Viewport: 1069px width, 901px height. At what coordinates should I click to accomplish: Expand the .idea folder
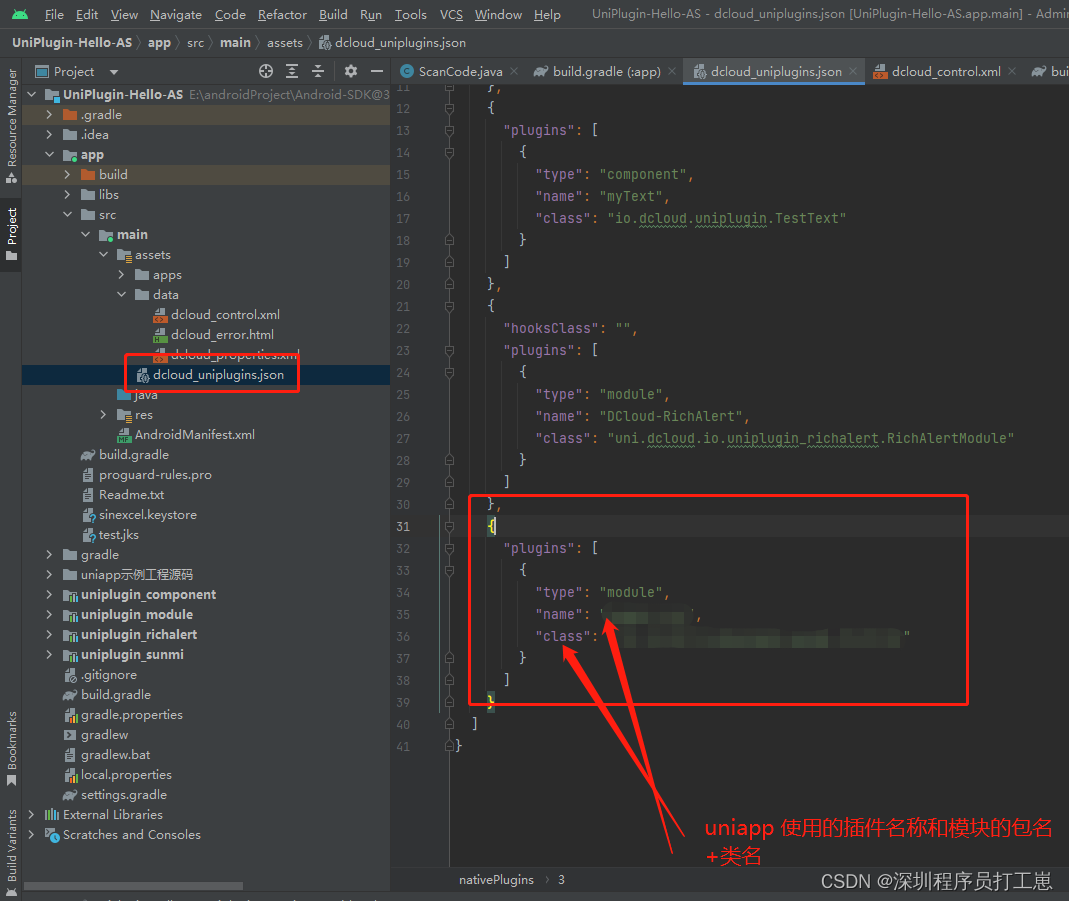pyautogui.click(x=49, y=134)
